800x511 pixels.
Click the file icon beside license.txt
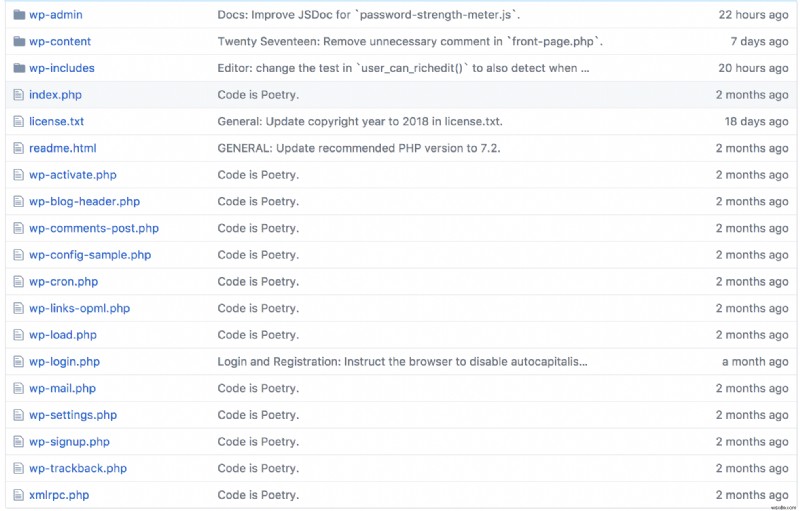tap(18, 121)
